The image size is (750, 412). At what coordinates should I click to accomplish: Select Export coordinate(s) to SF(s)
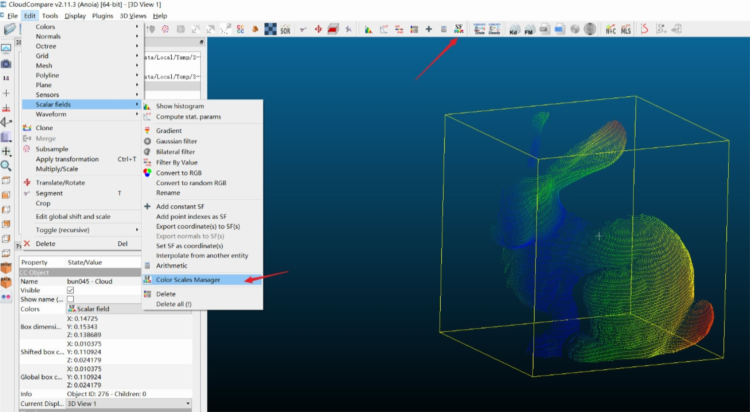[x=202, y=226]
